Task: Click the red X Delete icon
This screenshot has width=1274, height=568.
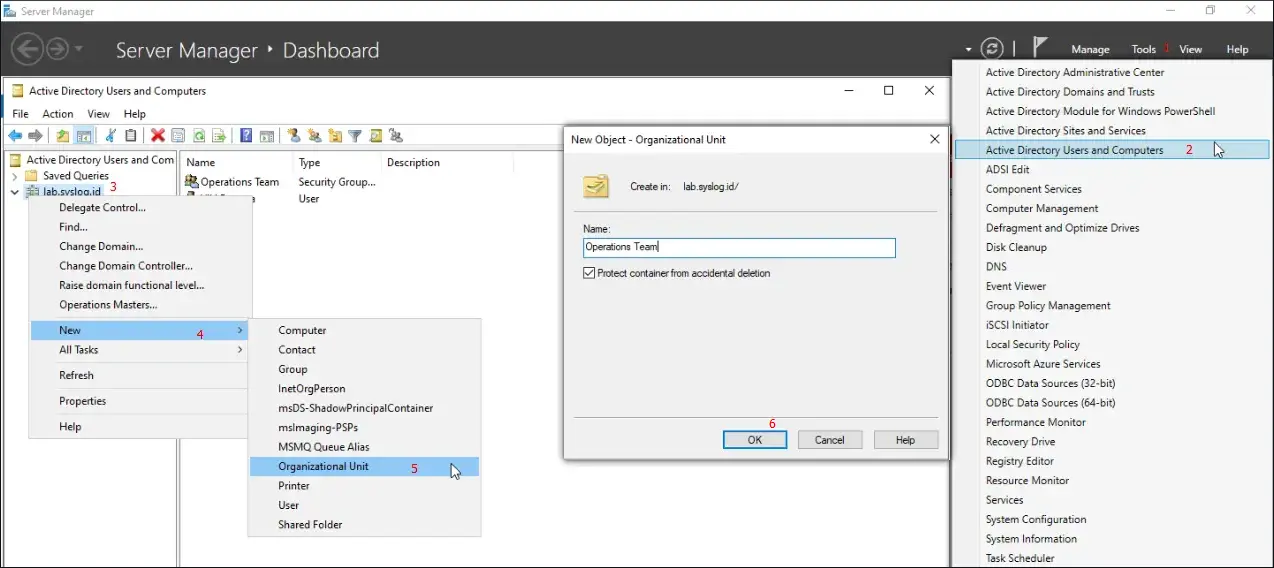Action: 158,136
